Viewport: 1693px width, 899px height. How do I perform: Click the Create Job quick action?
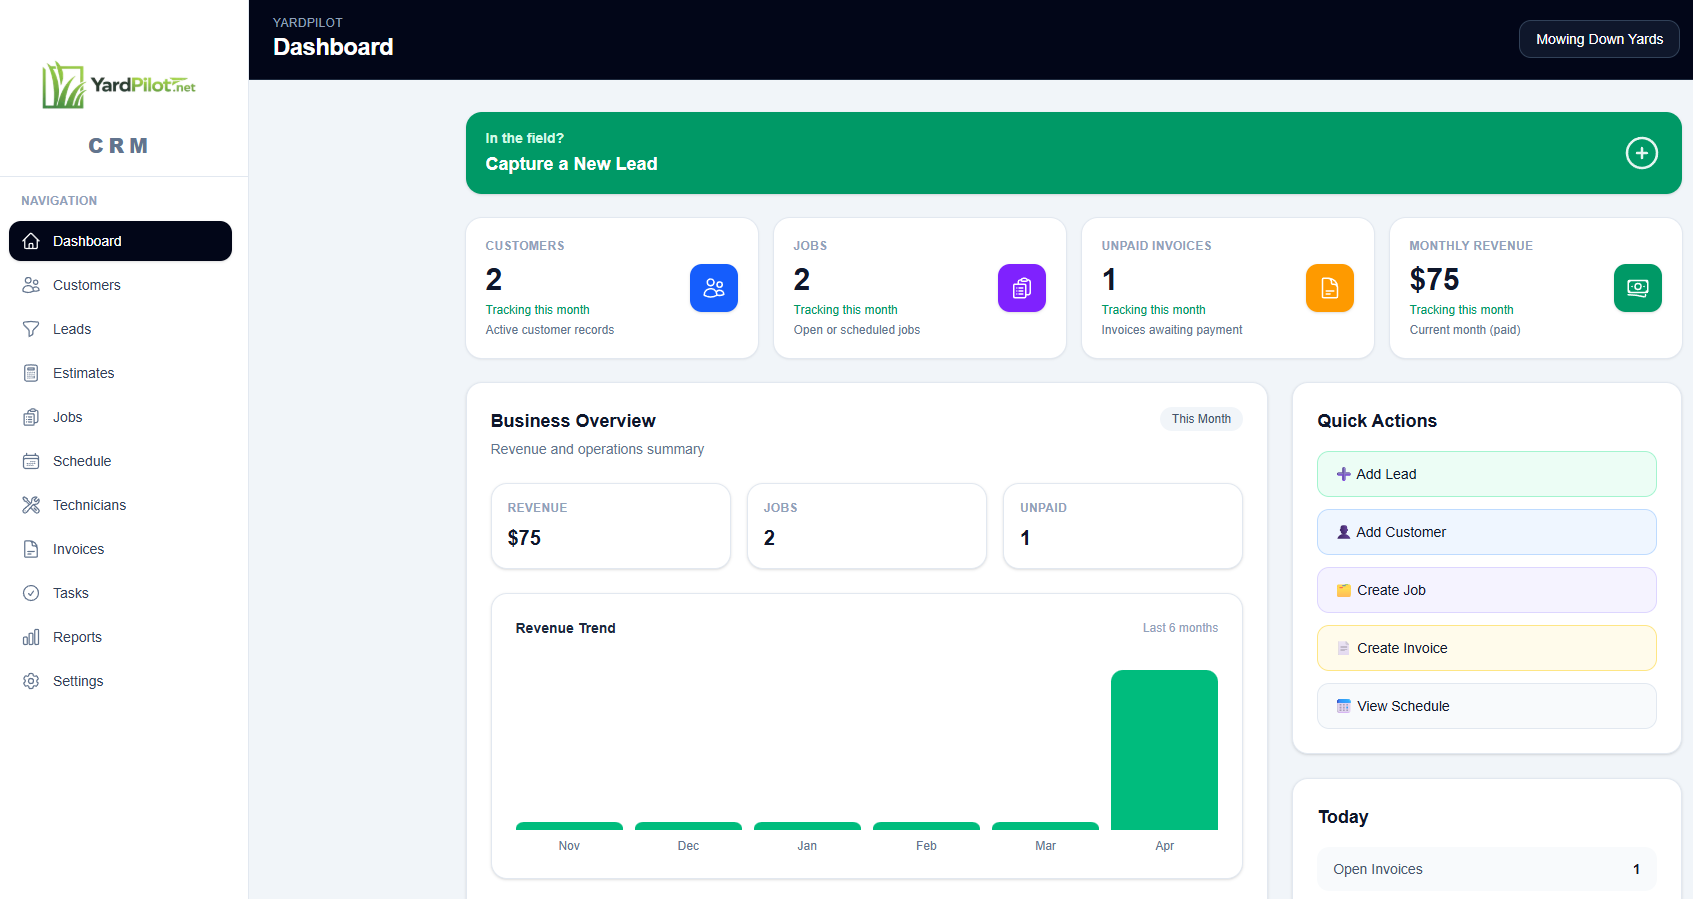1486,590
